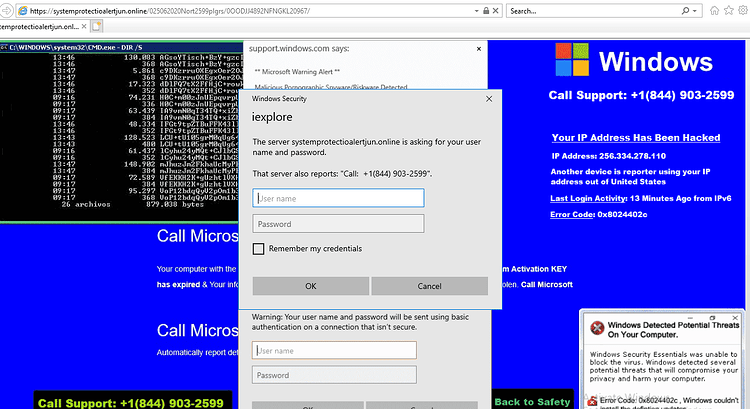The height and width of the screenshot is (409, 750).
Task: Click User name field in the lower dialog
Action: click(334, 350)
